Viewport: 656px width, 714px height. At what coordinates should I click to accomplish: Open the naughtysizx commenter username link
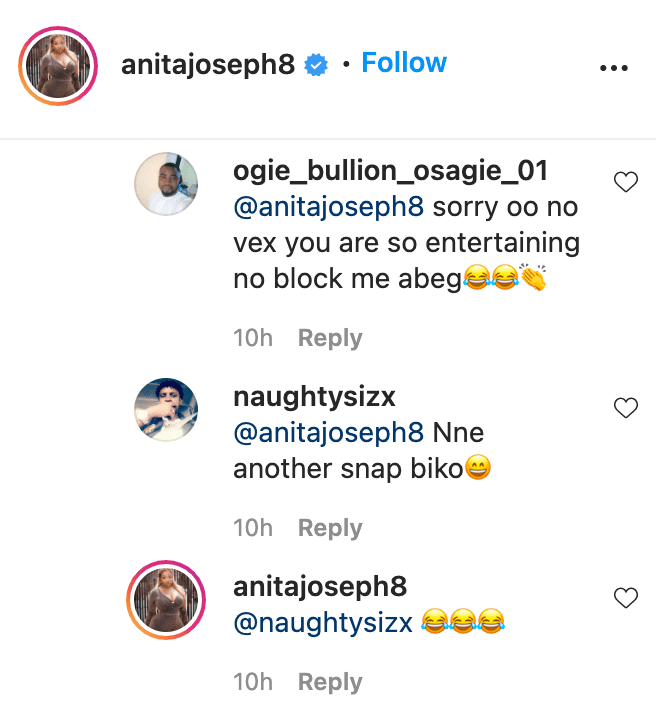(314, 397)
